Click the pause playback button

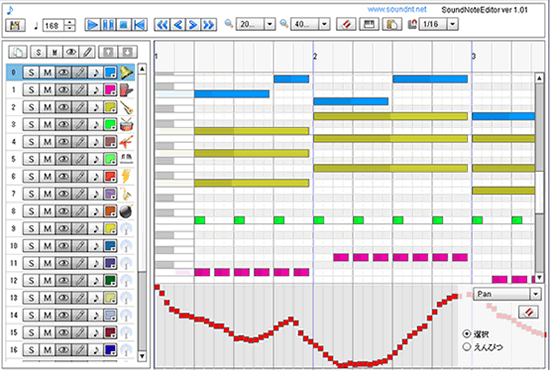tap(108, 25)
